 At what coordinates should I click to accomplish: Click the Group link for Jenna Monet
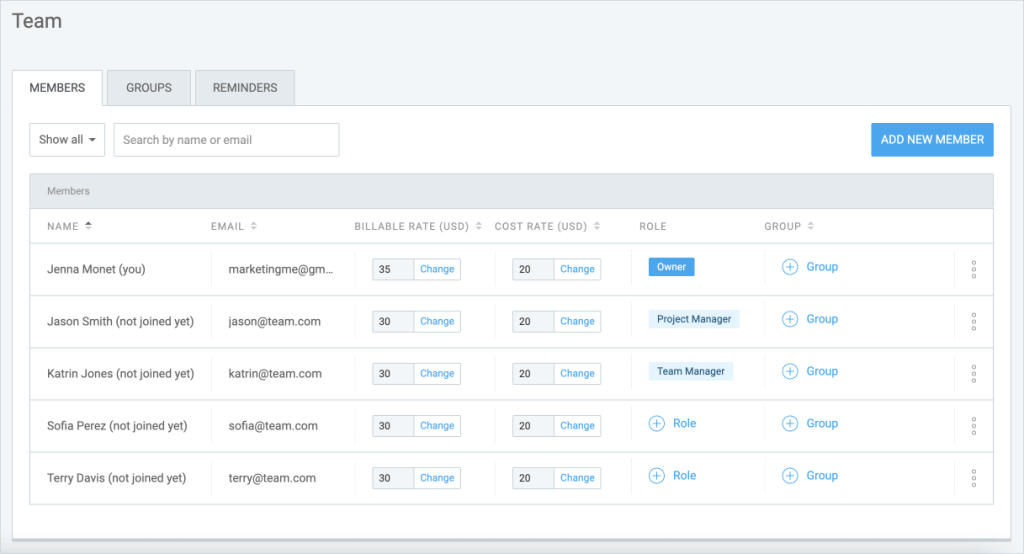822,267
